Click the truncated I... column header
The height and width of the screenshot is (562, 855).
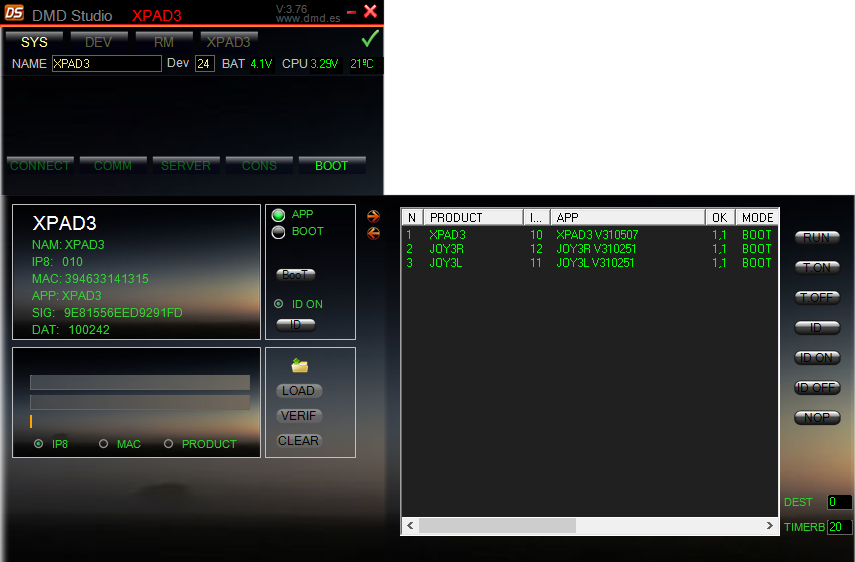pyautogui.click(x=537, y=217)
